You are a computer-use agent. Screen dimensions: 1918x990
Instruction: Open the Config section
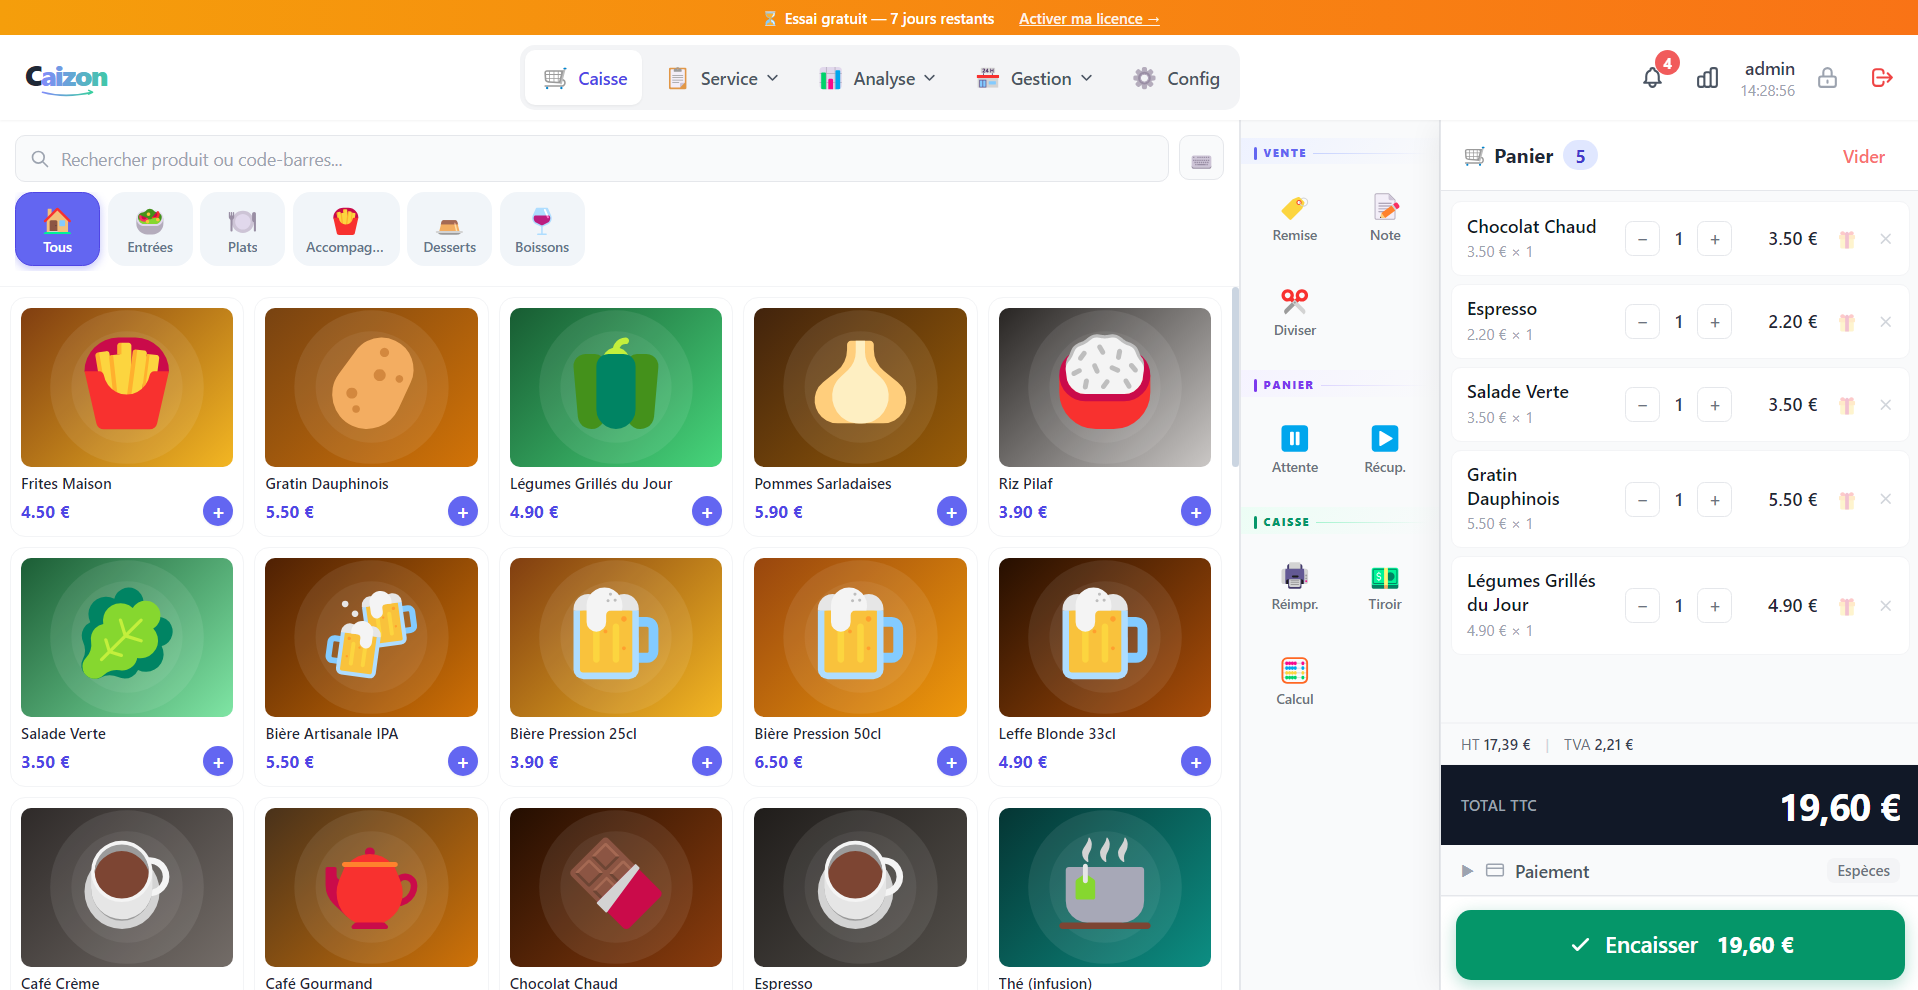point(1176,78)
